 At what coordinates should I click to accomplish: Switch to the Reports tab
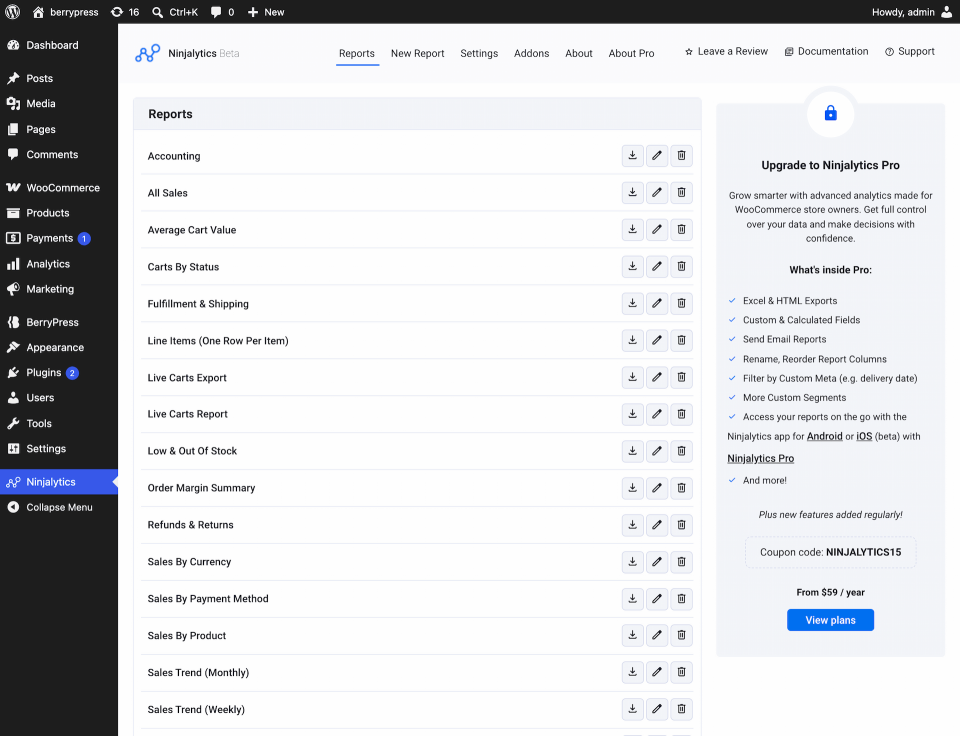point(357,53)
